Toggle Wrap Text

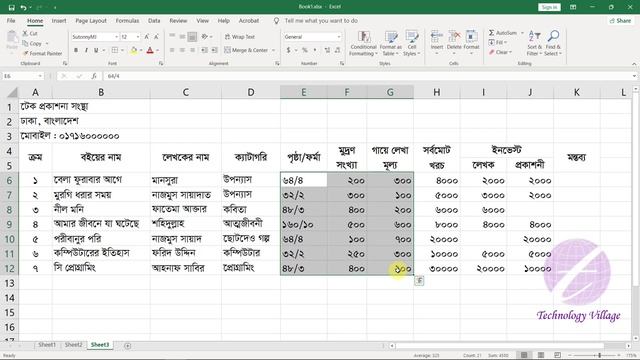[x=240, y=37]
